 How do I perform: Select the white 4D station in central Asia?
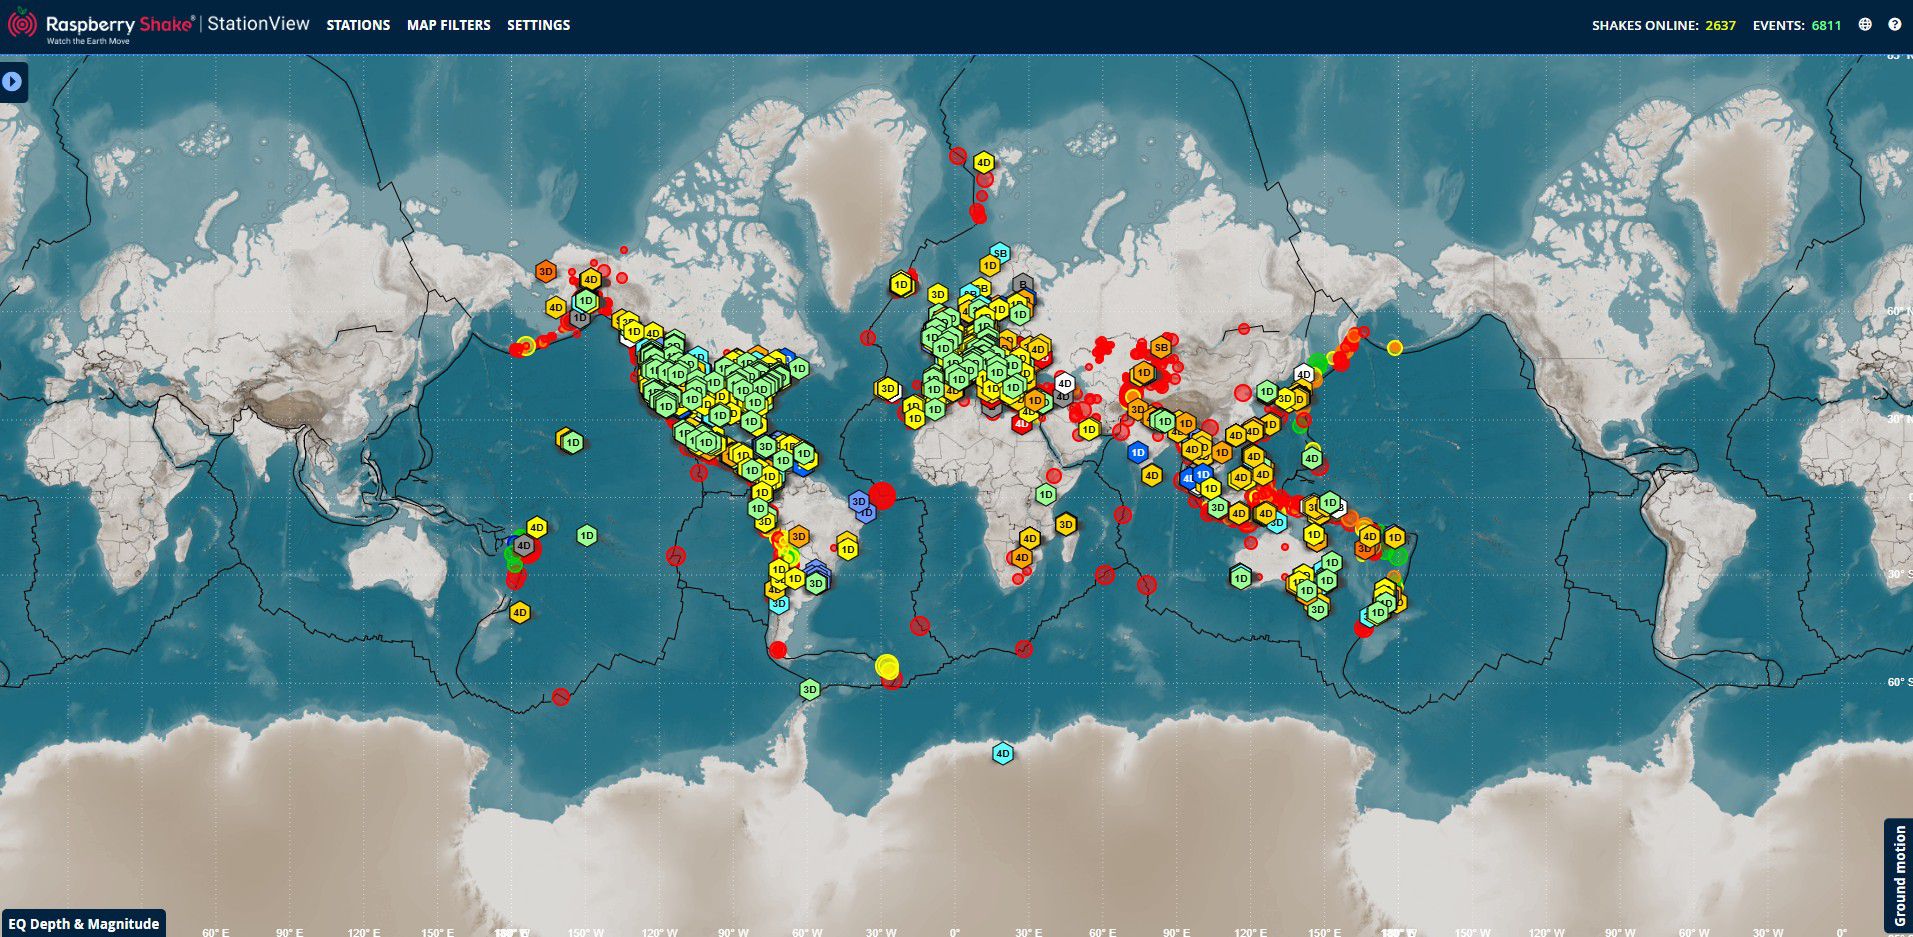pos(1063,381)
